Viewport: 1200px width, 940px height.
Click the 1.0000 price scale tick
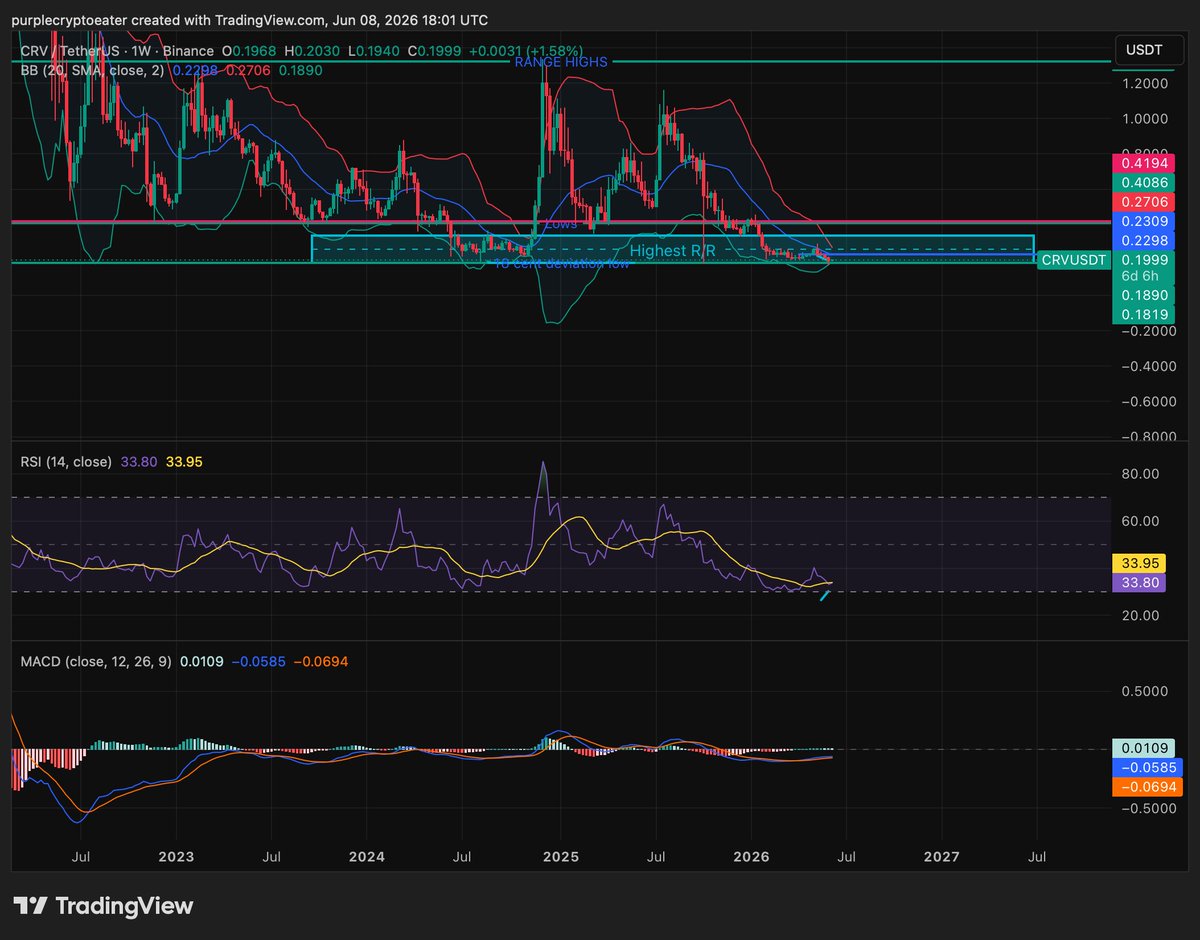(1146, 119)
